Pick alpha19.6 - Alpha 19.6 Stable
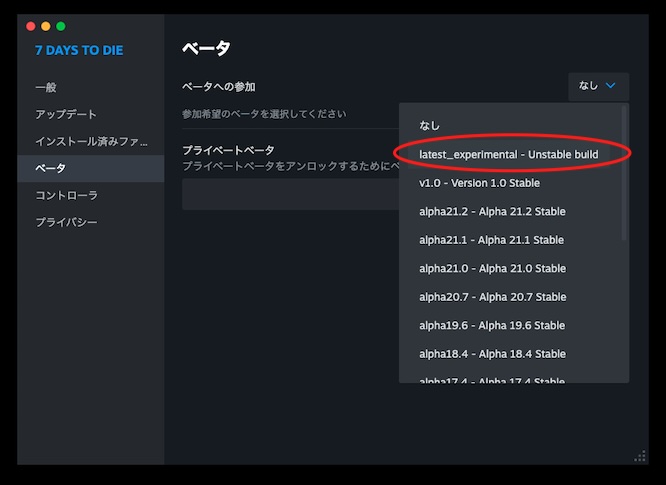The height and width of the screenshot is (485, 666). (x=492, y=326)
